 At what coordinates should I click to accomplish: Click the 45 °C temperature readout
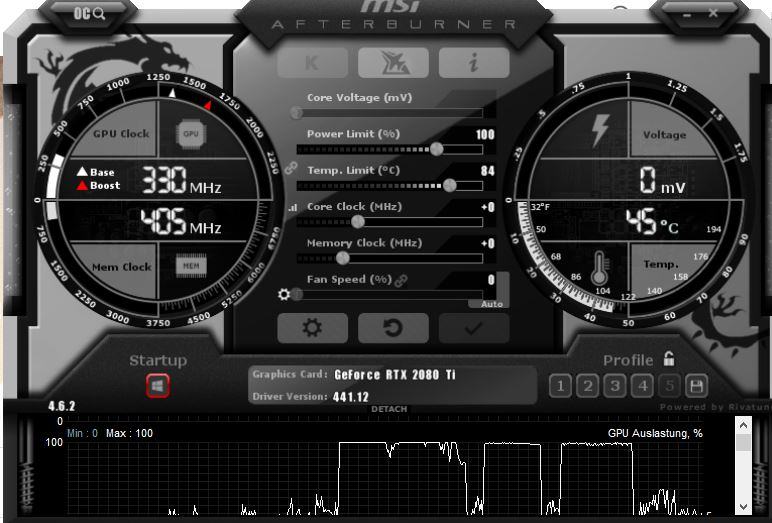point(652,221)
